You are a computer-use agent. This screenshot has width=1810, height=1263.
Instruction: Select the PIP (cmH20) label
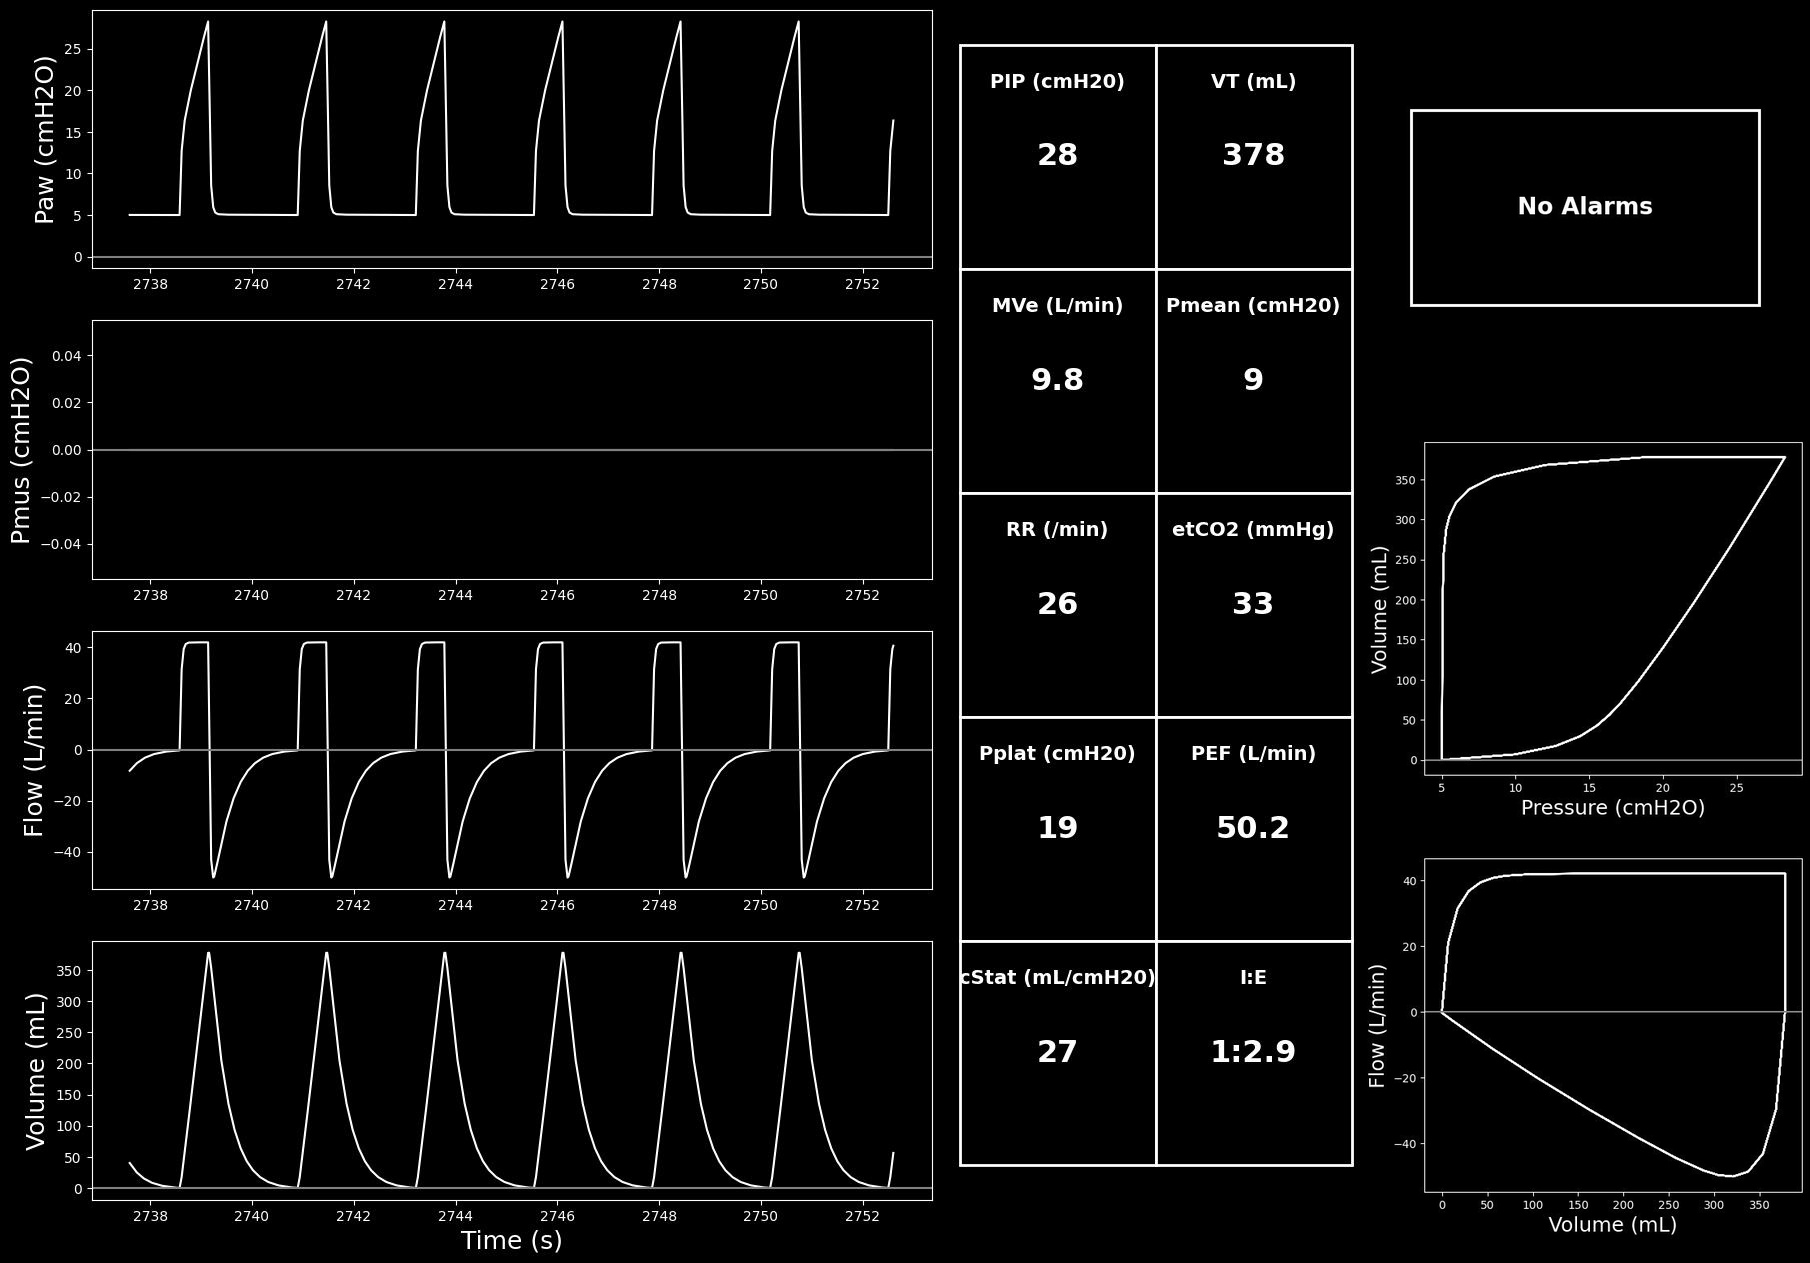(1057, 82)
